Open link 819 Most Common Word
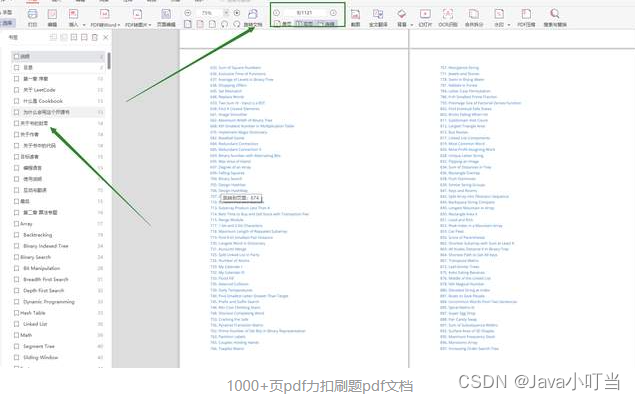Image resolution: width=635 pixels, height=400 pixels. pyautogui.click(x=462, y=144)
